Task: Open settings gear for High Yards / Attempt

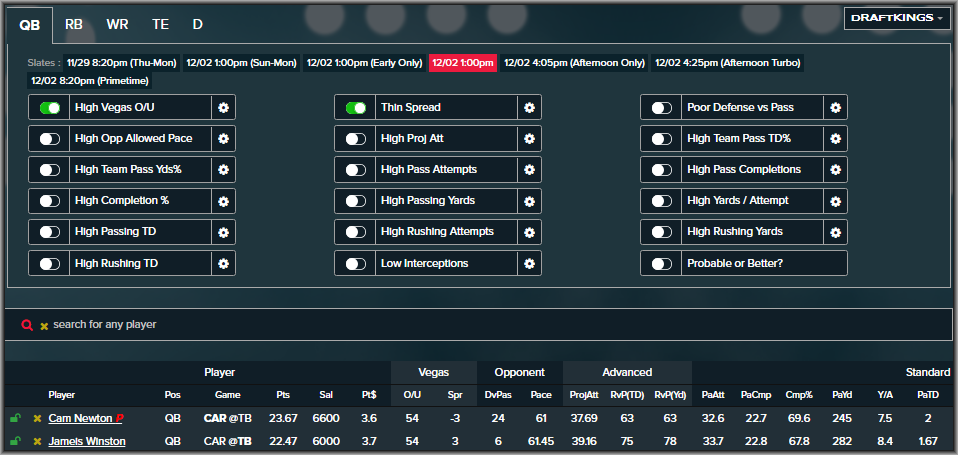Action: 836,201
